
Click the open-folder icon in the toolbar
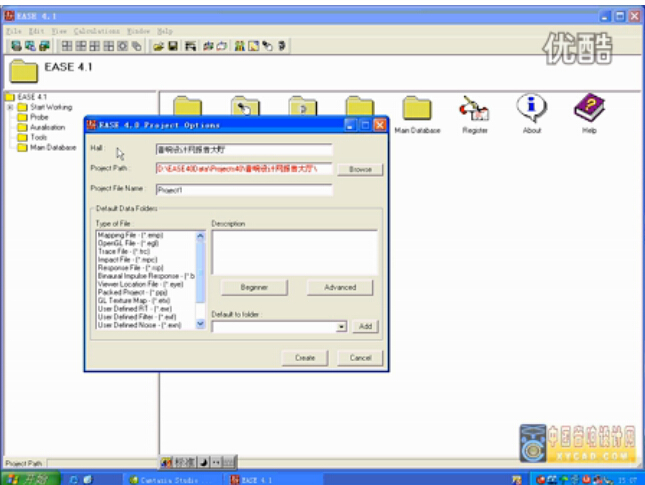tap(158, 46)
